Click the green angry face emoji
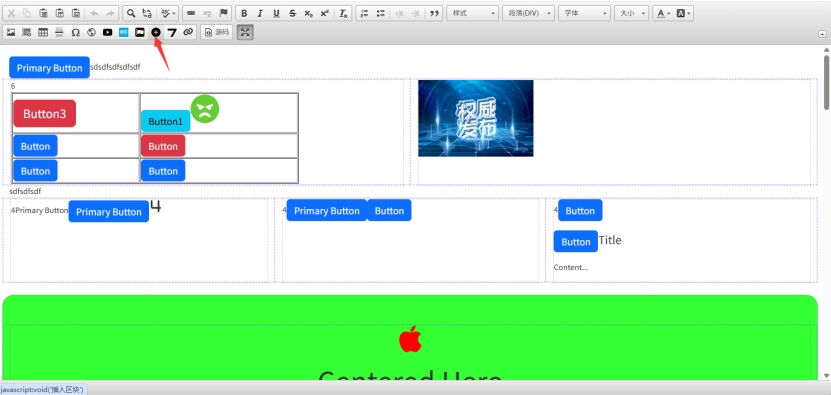Screen dimensions: 831x395 pyautogui.click(x=205, y=109)
